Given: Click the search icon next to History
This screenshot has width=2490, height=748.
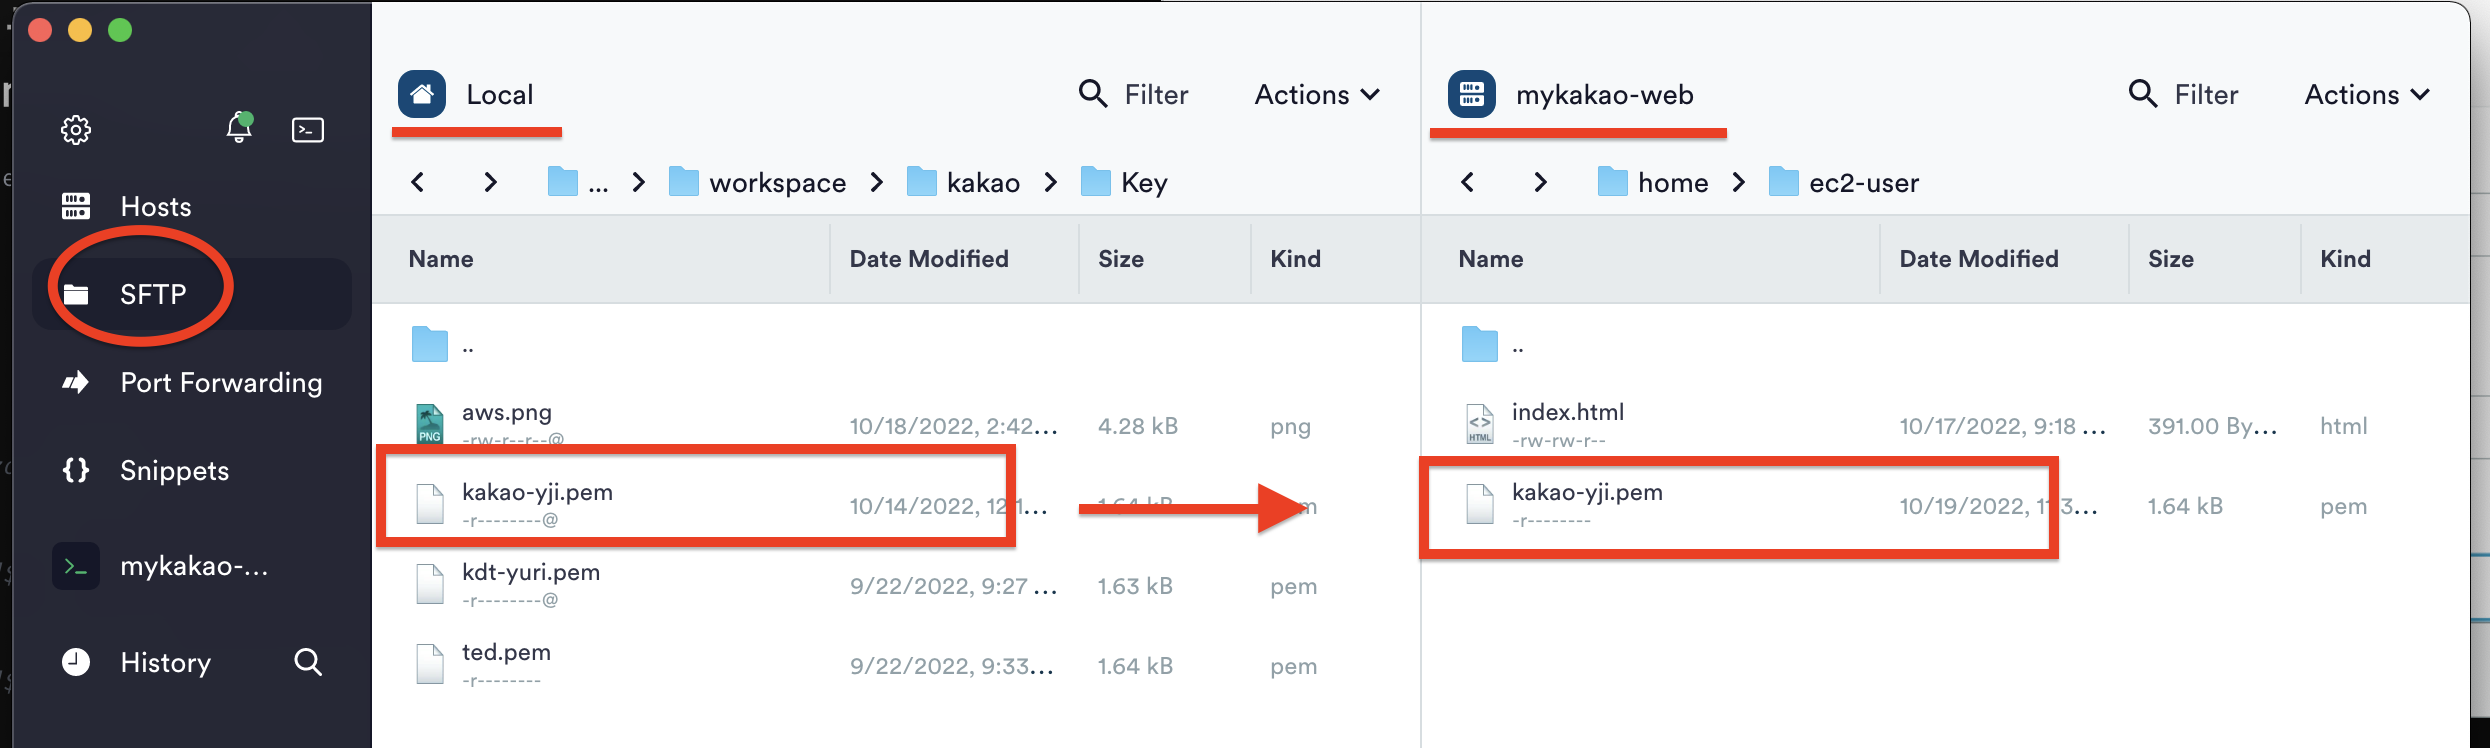Looking at the screenshot, I should [x=308, y=662].
